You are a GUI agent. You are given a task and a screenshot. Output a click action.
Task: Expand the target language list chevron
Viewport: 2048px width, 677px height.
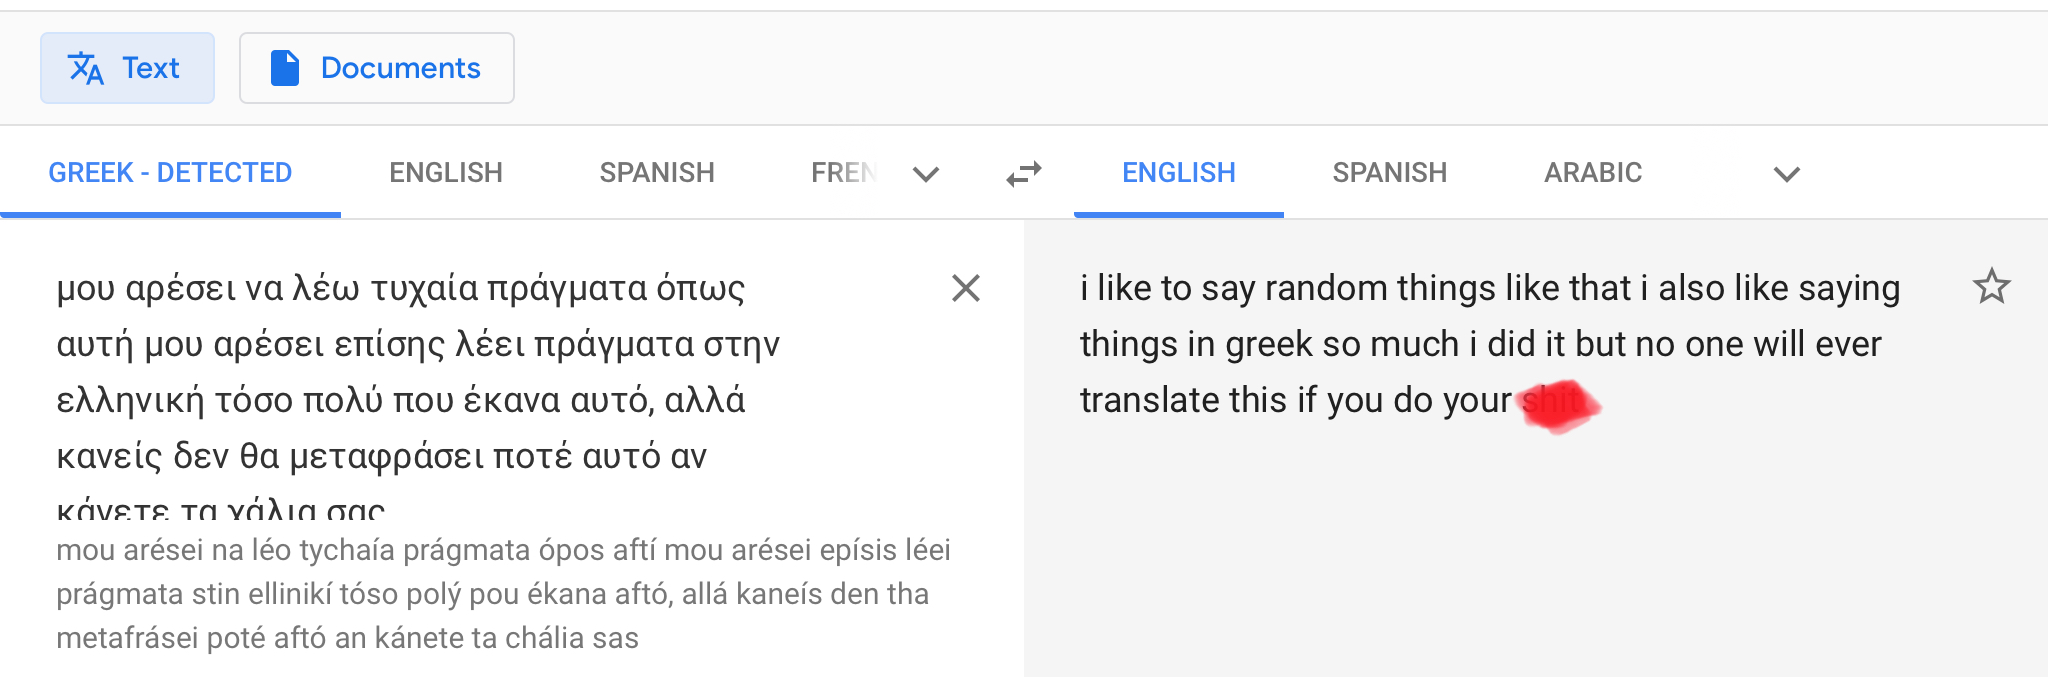click(1786, 174)
